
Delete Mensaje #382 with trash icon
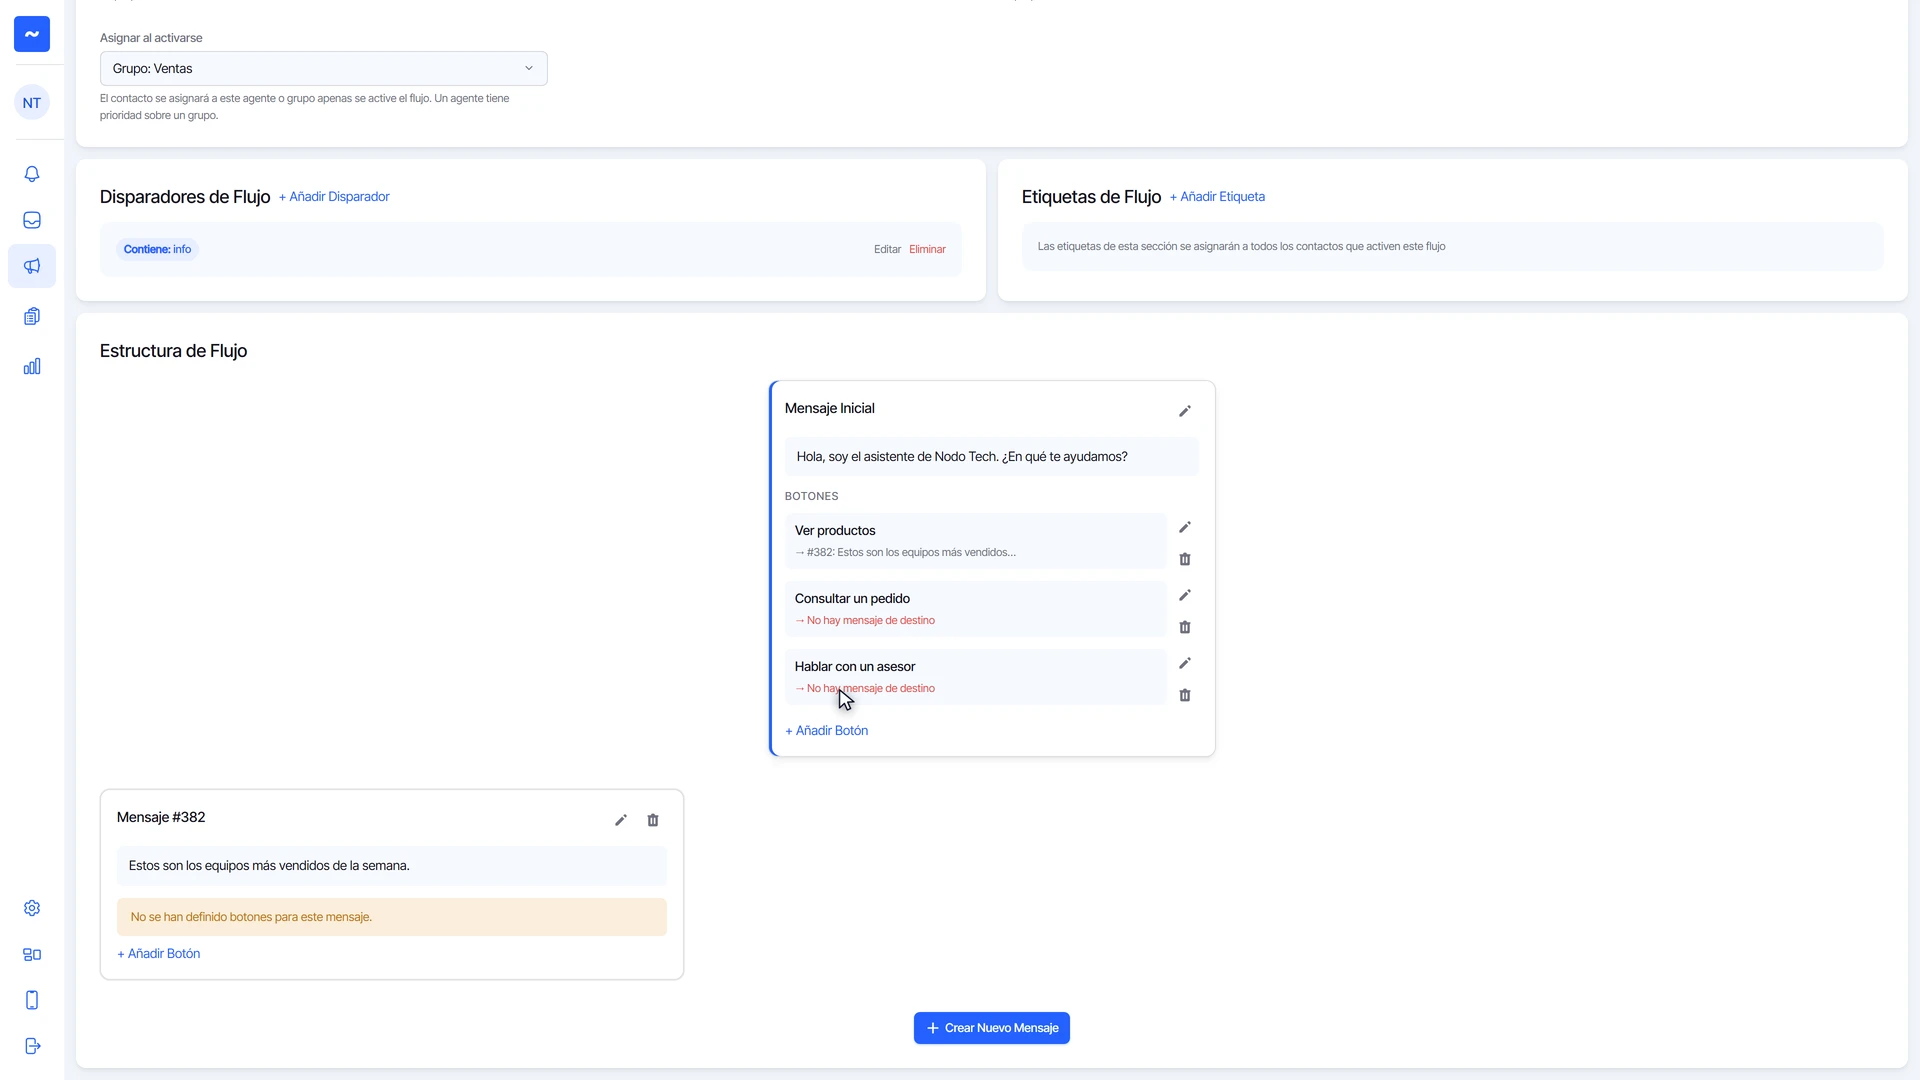click(x=653, y=820)
